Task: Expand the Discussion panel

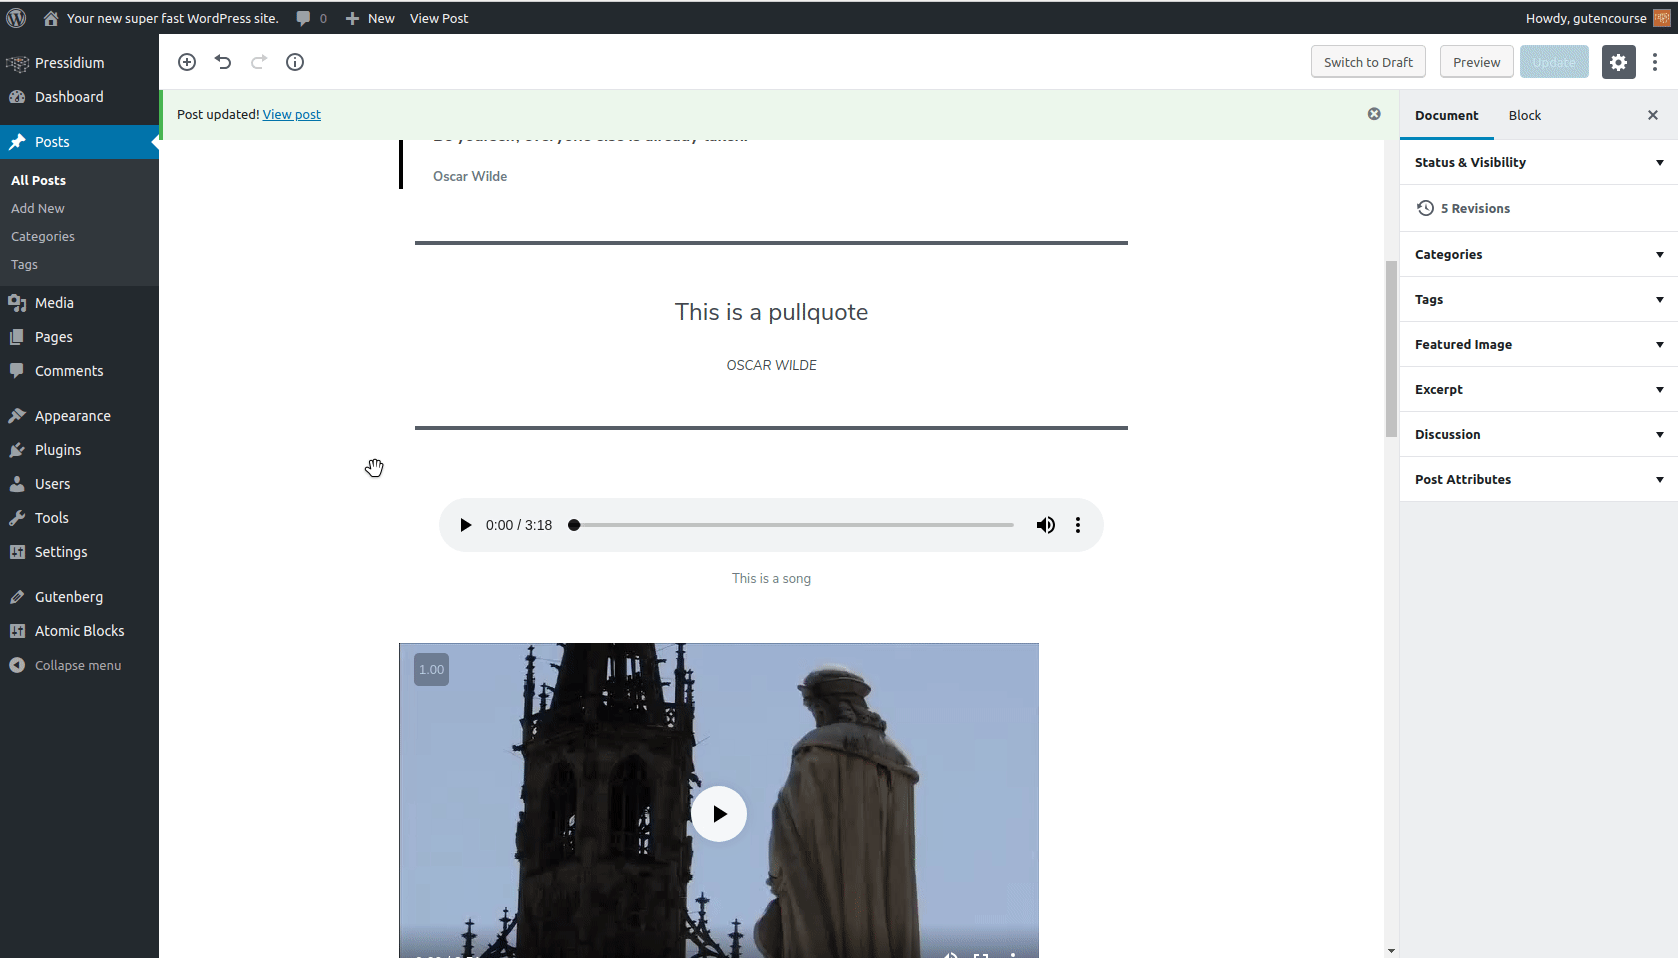Action: point(1538,434)
